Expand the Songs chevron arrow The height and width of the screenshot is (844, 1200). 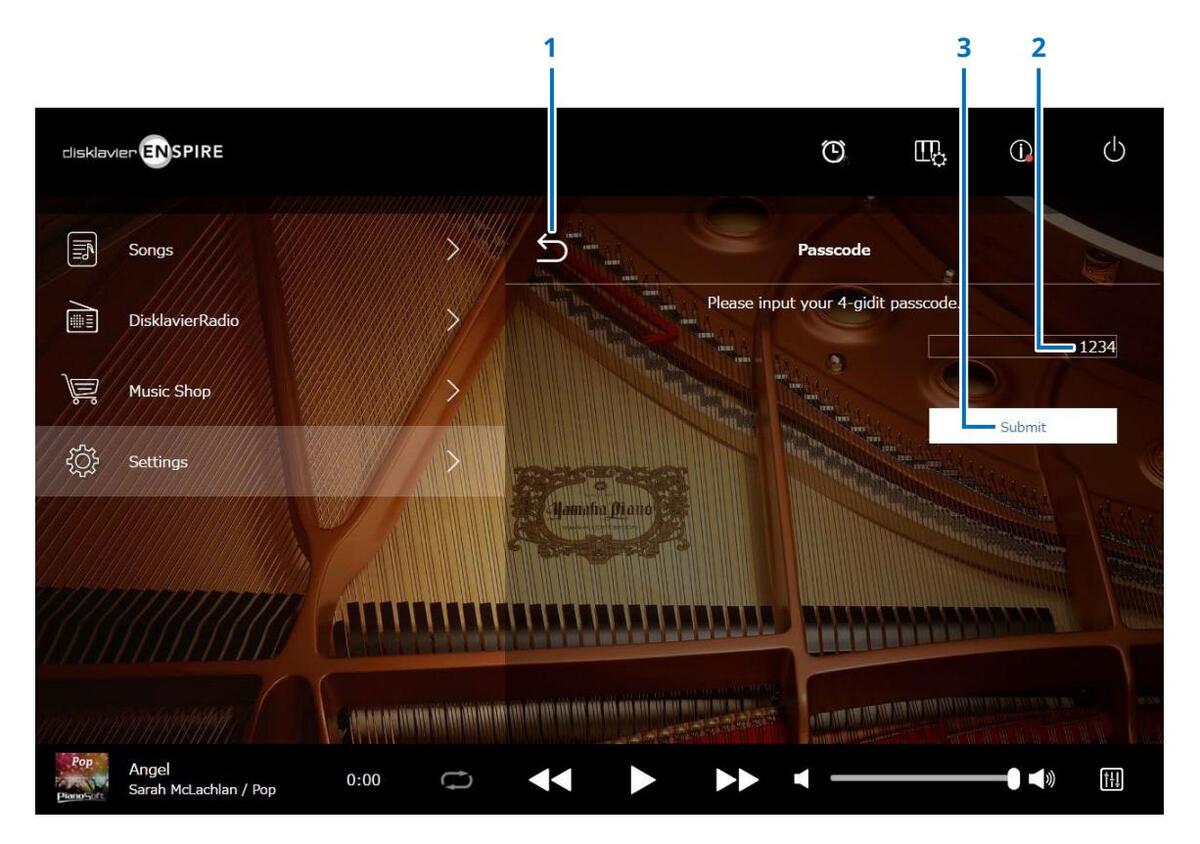[453, 250]
